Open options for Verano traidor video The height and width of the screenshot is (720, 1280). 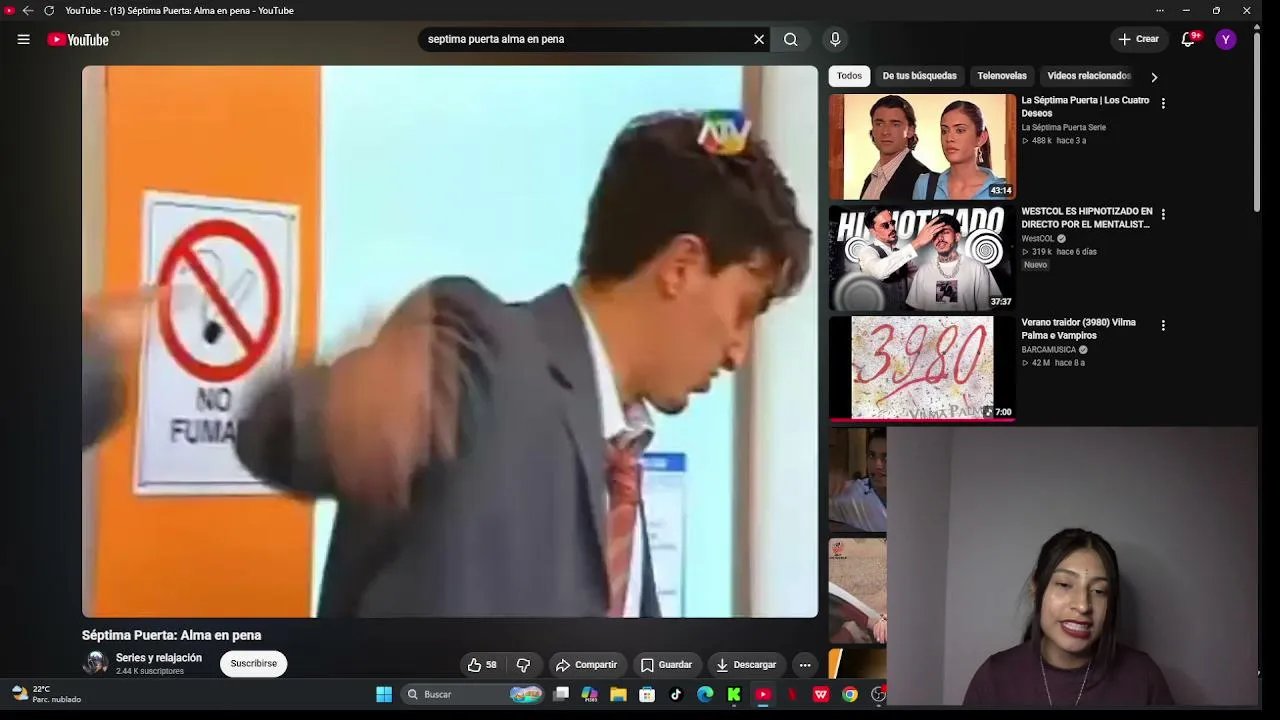(1163, 325)
